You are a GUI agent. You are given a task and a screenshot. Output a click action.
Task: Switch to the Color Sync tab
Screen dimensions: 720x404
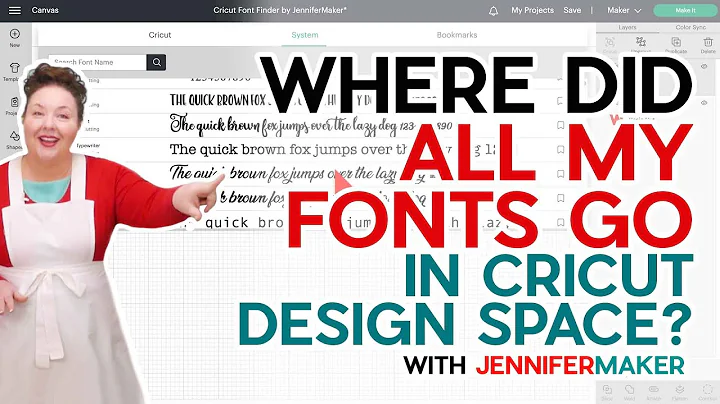click(690, 28)
